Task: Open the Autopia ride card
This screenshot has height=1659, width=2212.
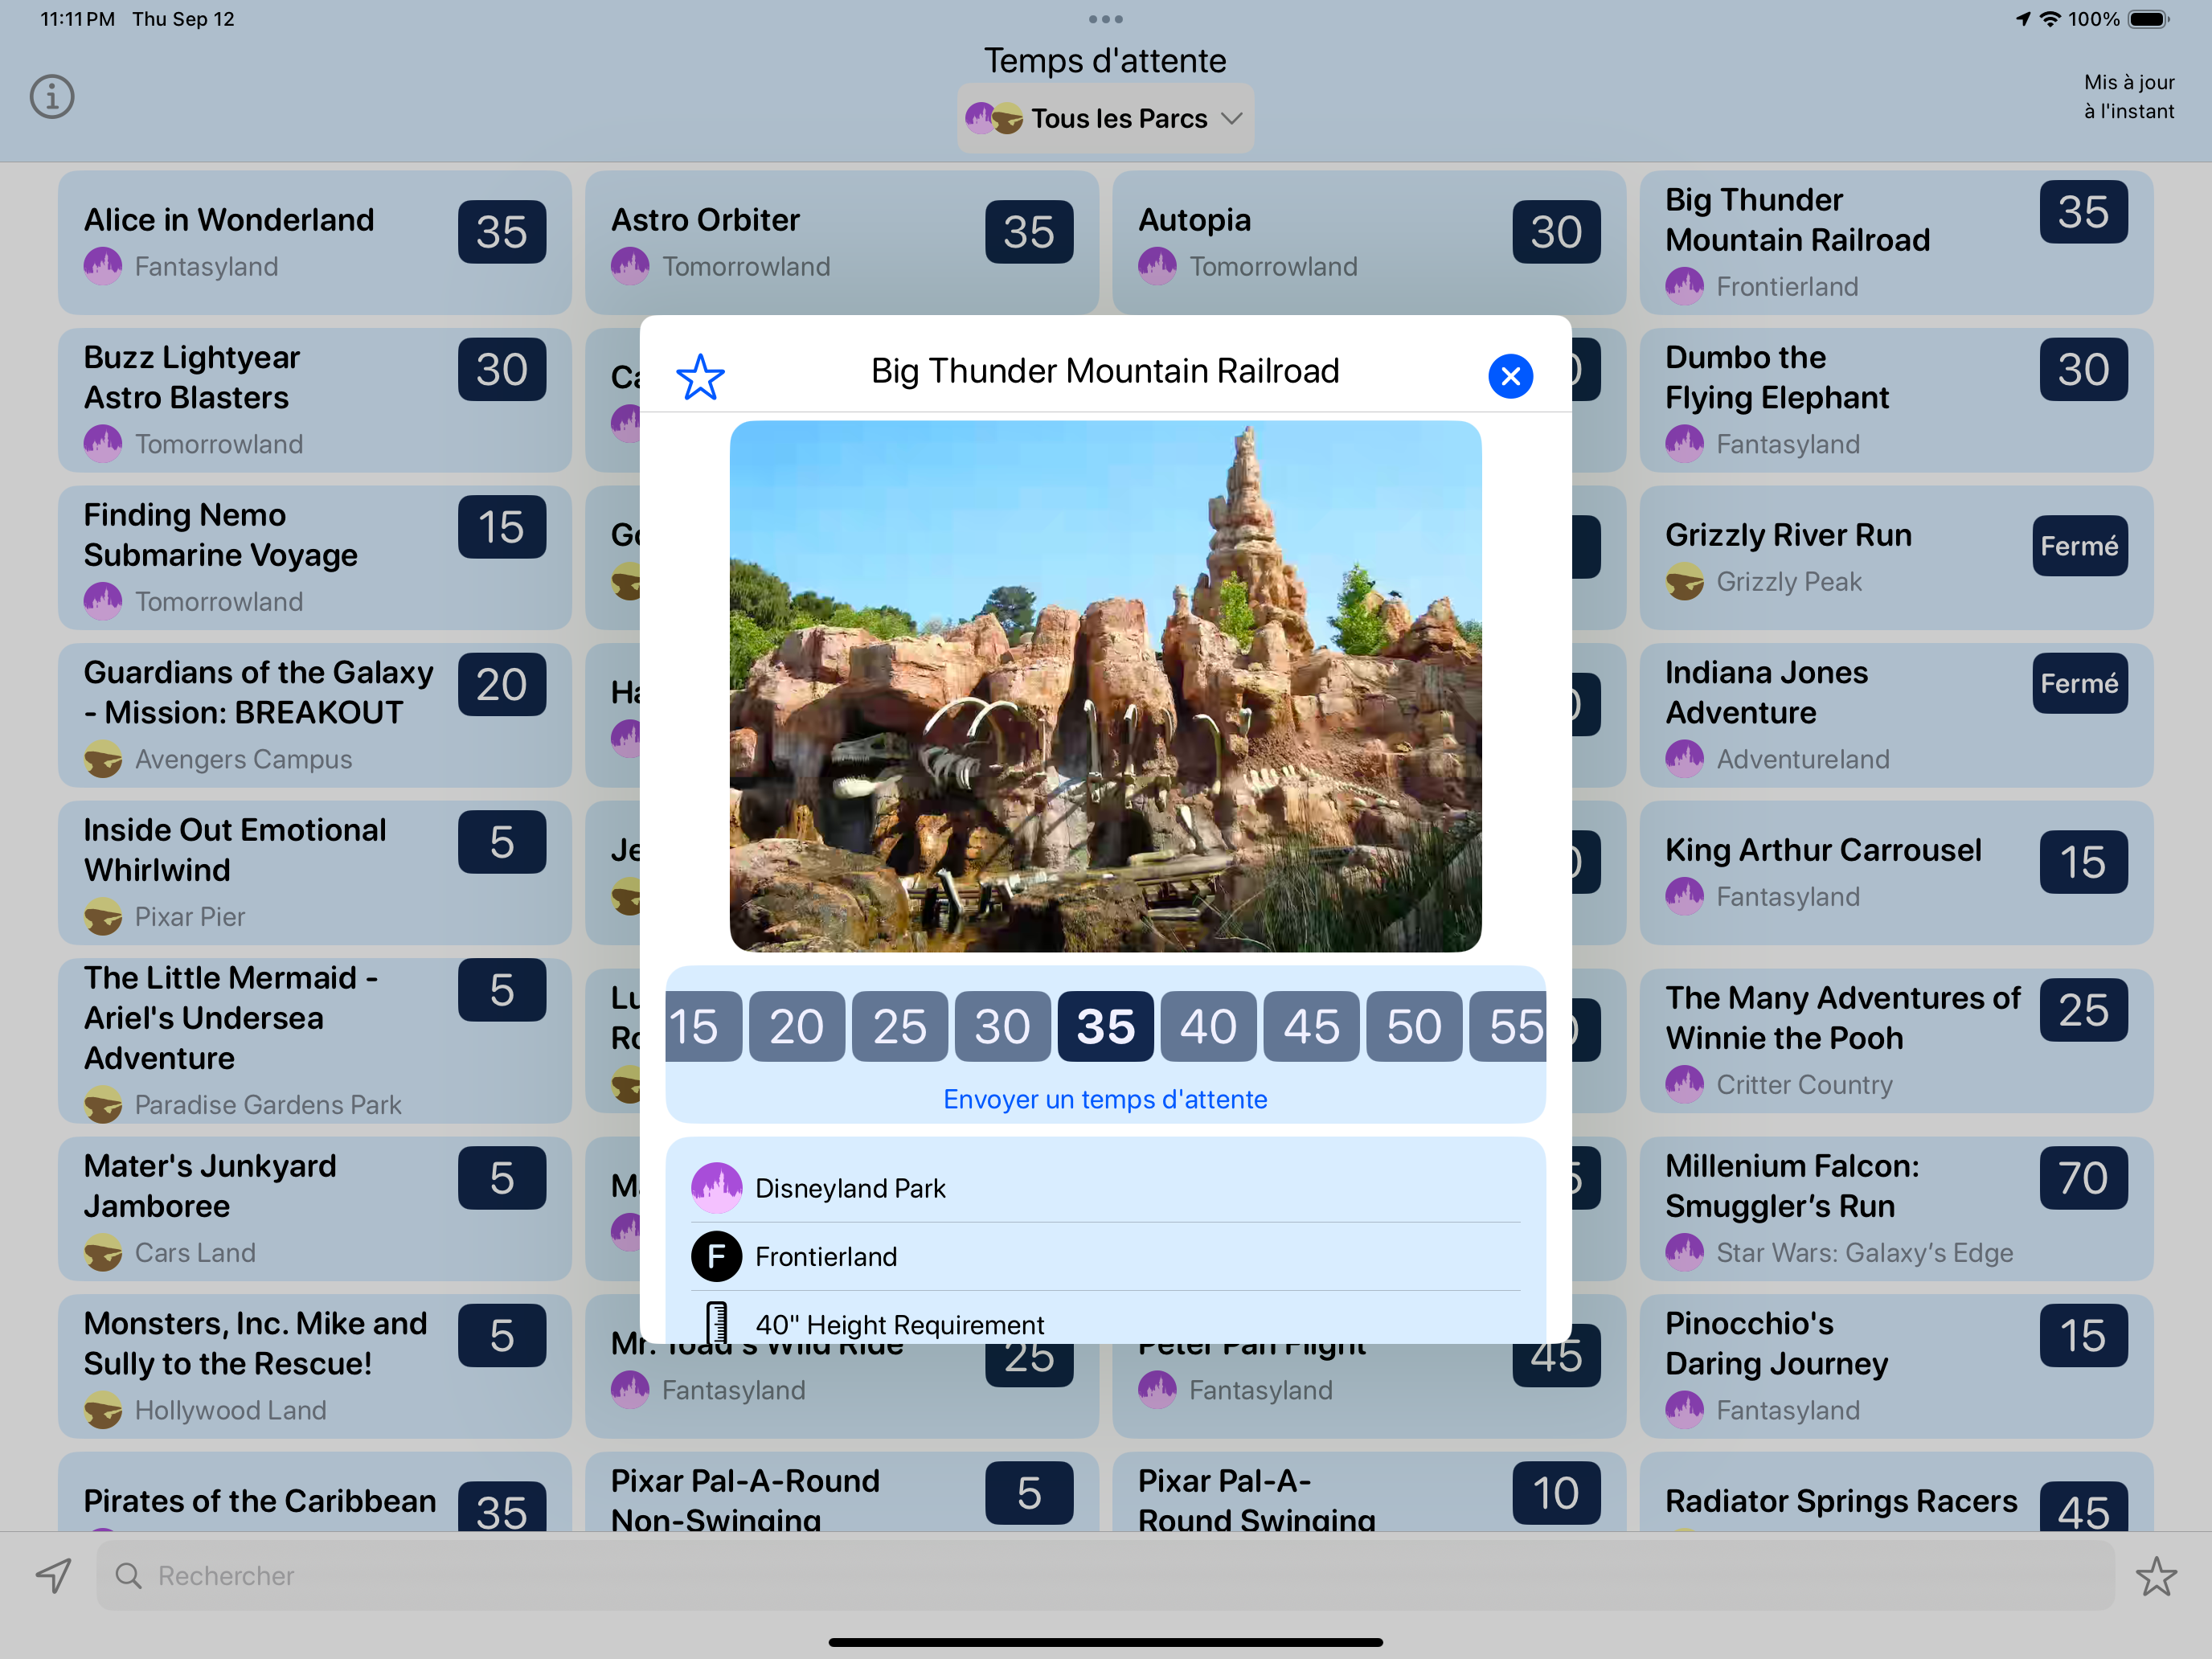Action: [x=1368, y=242]
